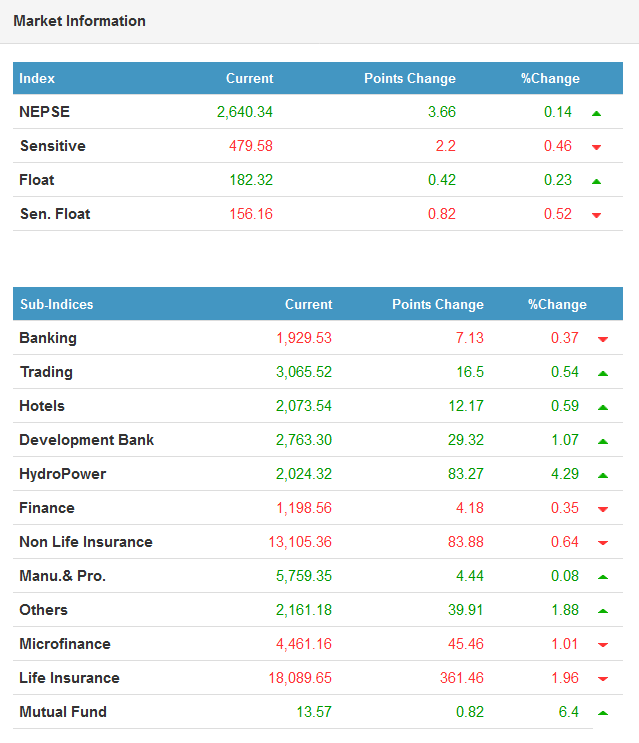Select the Manu.& Pro. sub-index name

(63, 576)
